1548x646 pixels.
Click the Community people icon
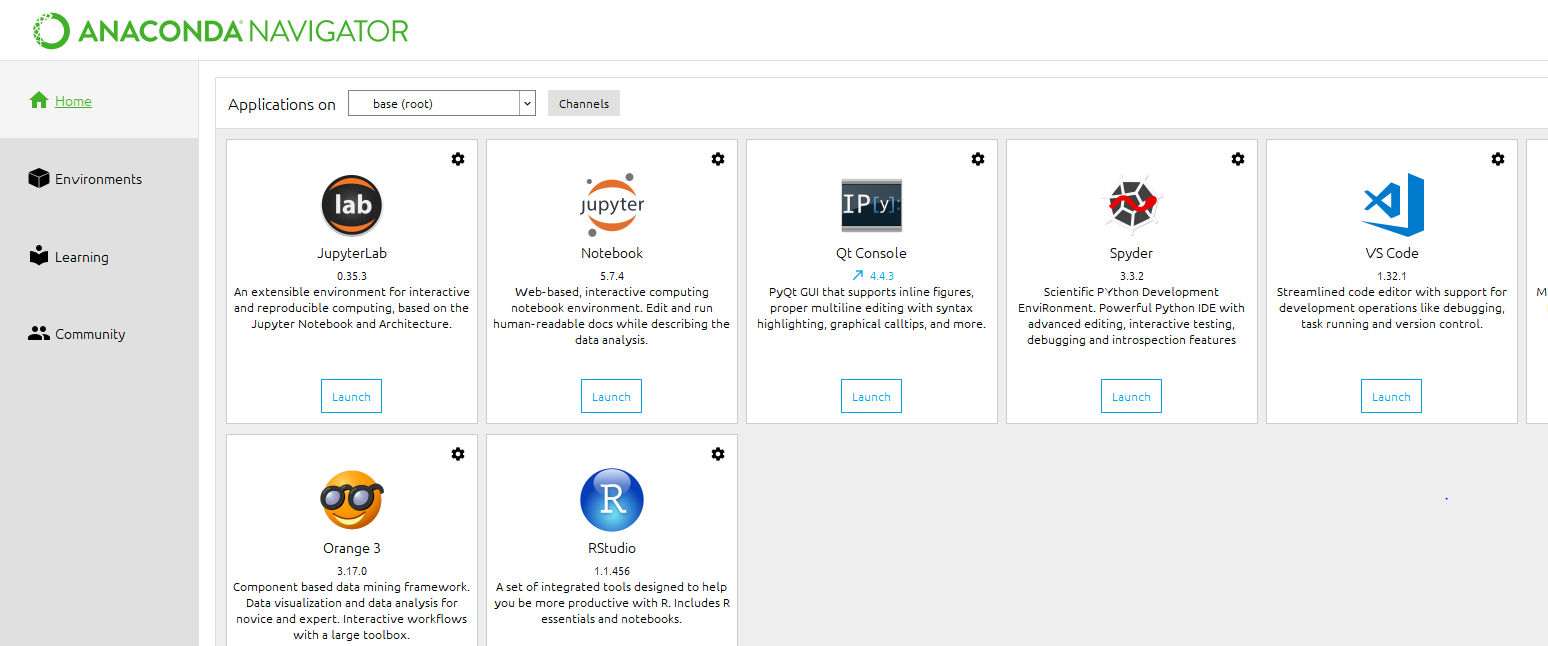pos(39,333)
